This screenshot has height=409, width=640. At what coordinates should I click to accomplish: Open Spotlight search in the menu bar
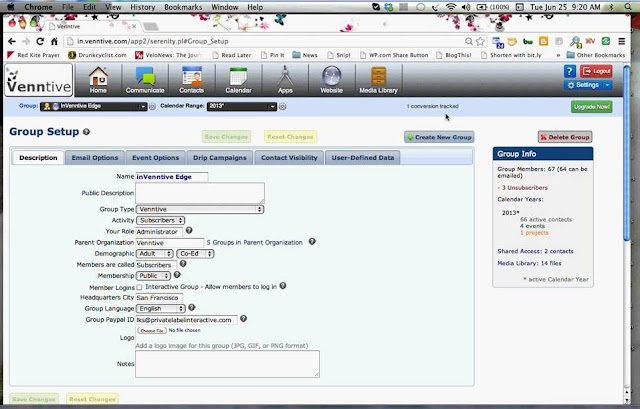(x=629, y=7)
